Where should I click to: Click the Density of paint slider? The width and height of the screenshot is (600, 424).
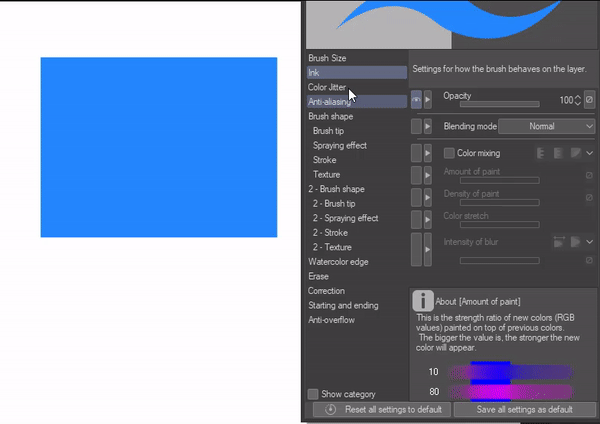coord(500,202)
